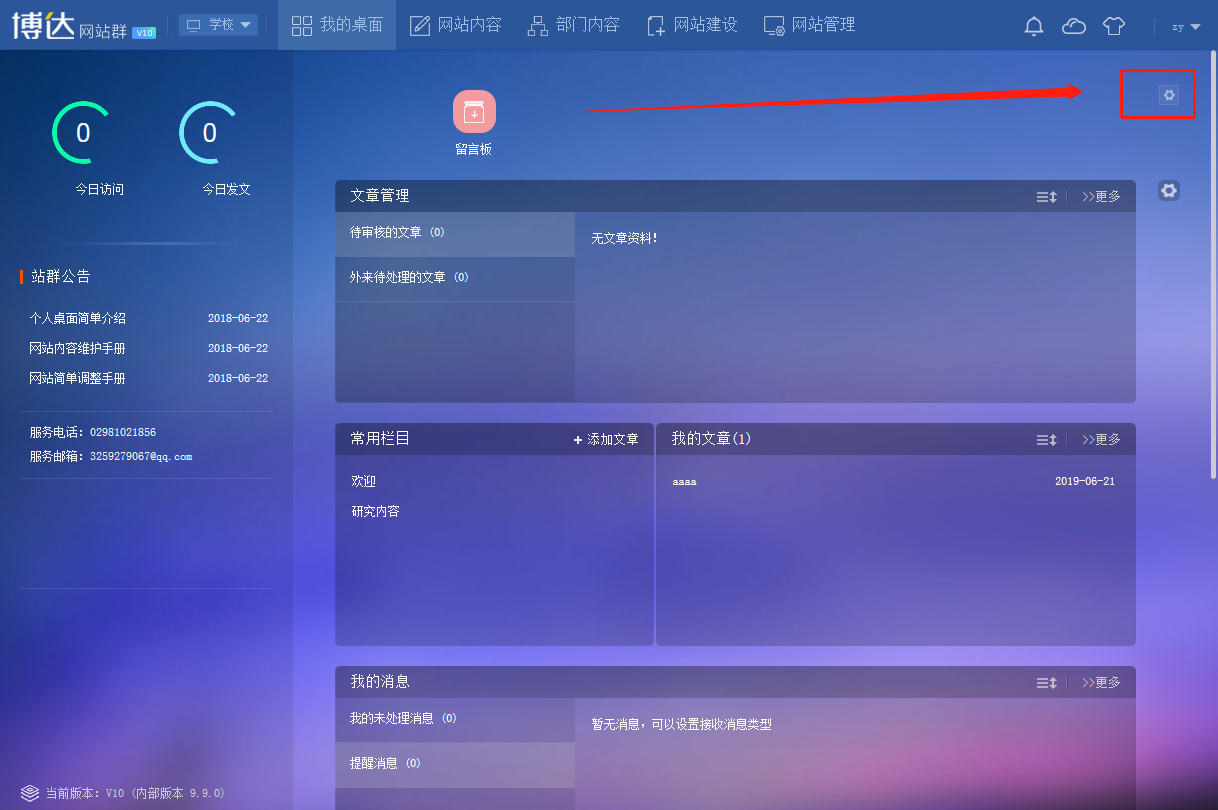Click the small gear inside the red box
This screenshot has width=1218, height=810.
tap(1168, 95)
